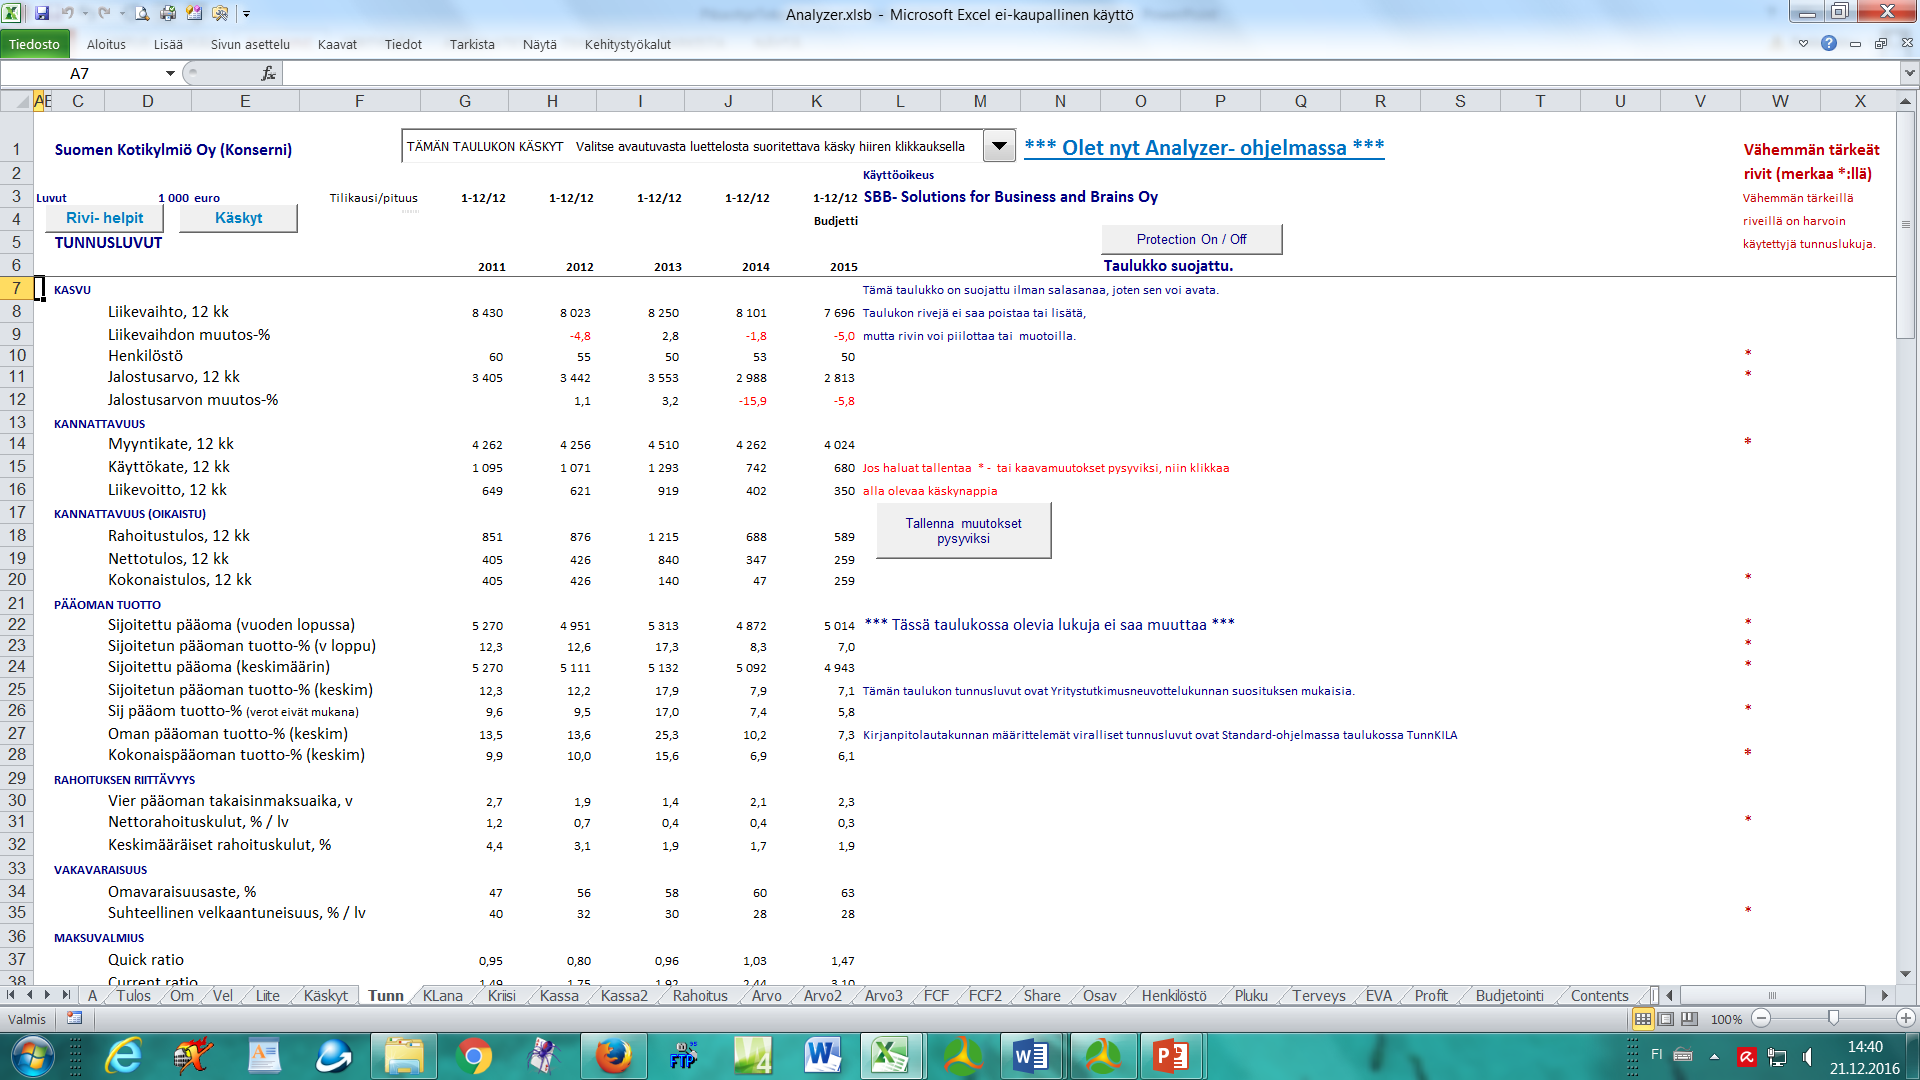Click the macro recording status bar icon
This screenshot has height=1080, width=1920.
coord(74,1018)
